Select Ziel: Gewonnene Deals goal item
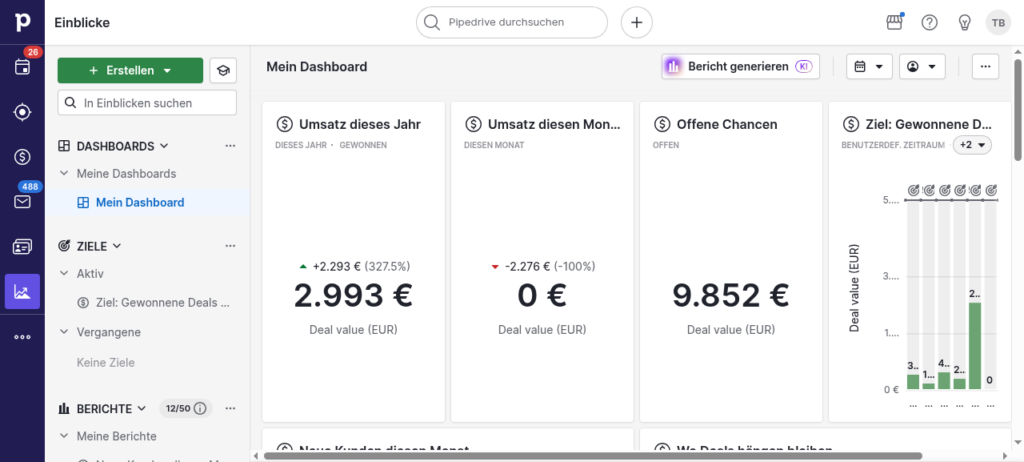 coord(153,302)
